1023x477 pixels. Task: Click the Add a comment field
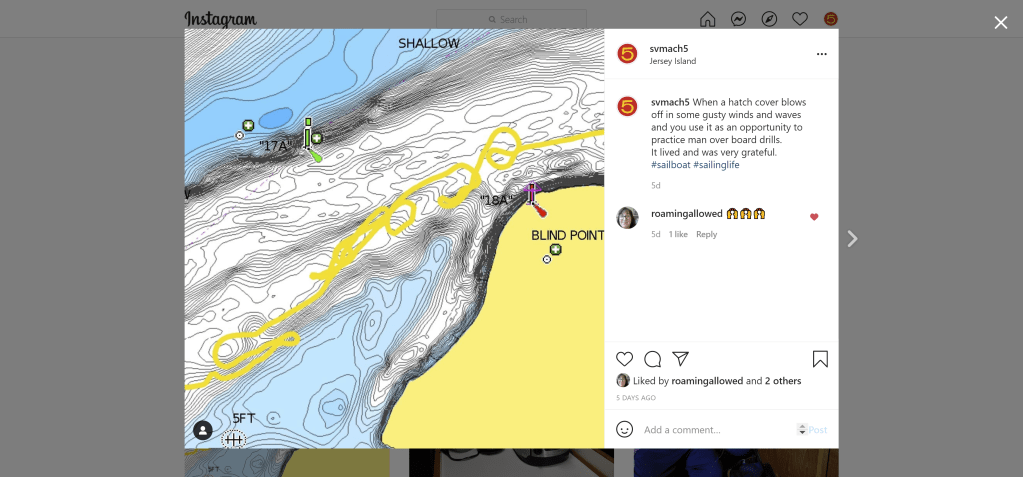pos(717,430)
